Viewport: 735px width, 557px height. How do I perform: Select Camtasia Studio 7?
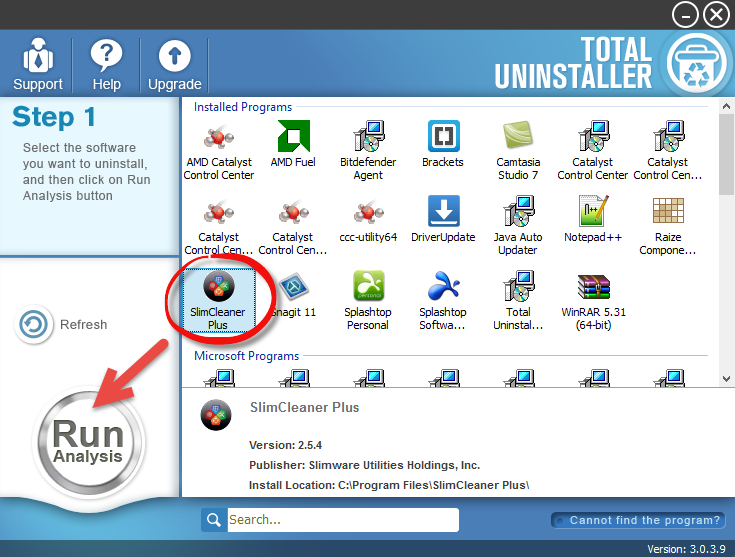(518, 150)
